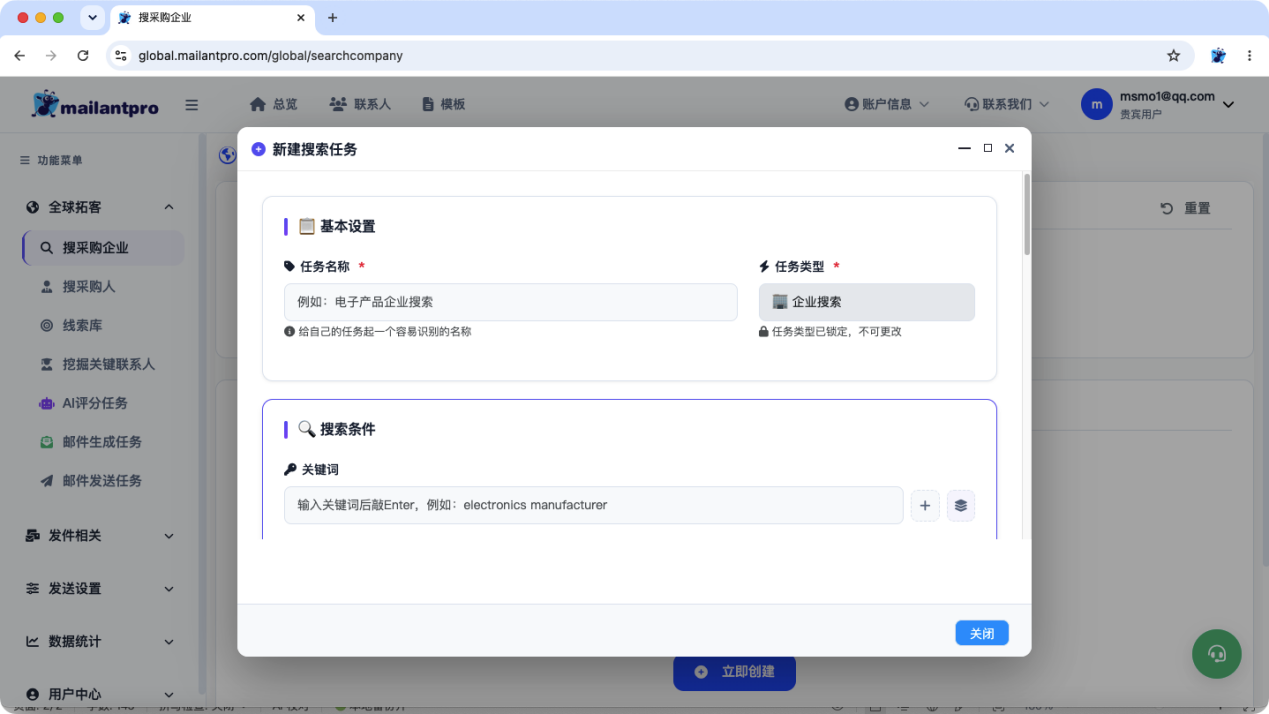Viewport: 1269px width, 714px height.
Task: Open green customer support chat bubble
Action: tap(1217, 655)
